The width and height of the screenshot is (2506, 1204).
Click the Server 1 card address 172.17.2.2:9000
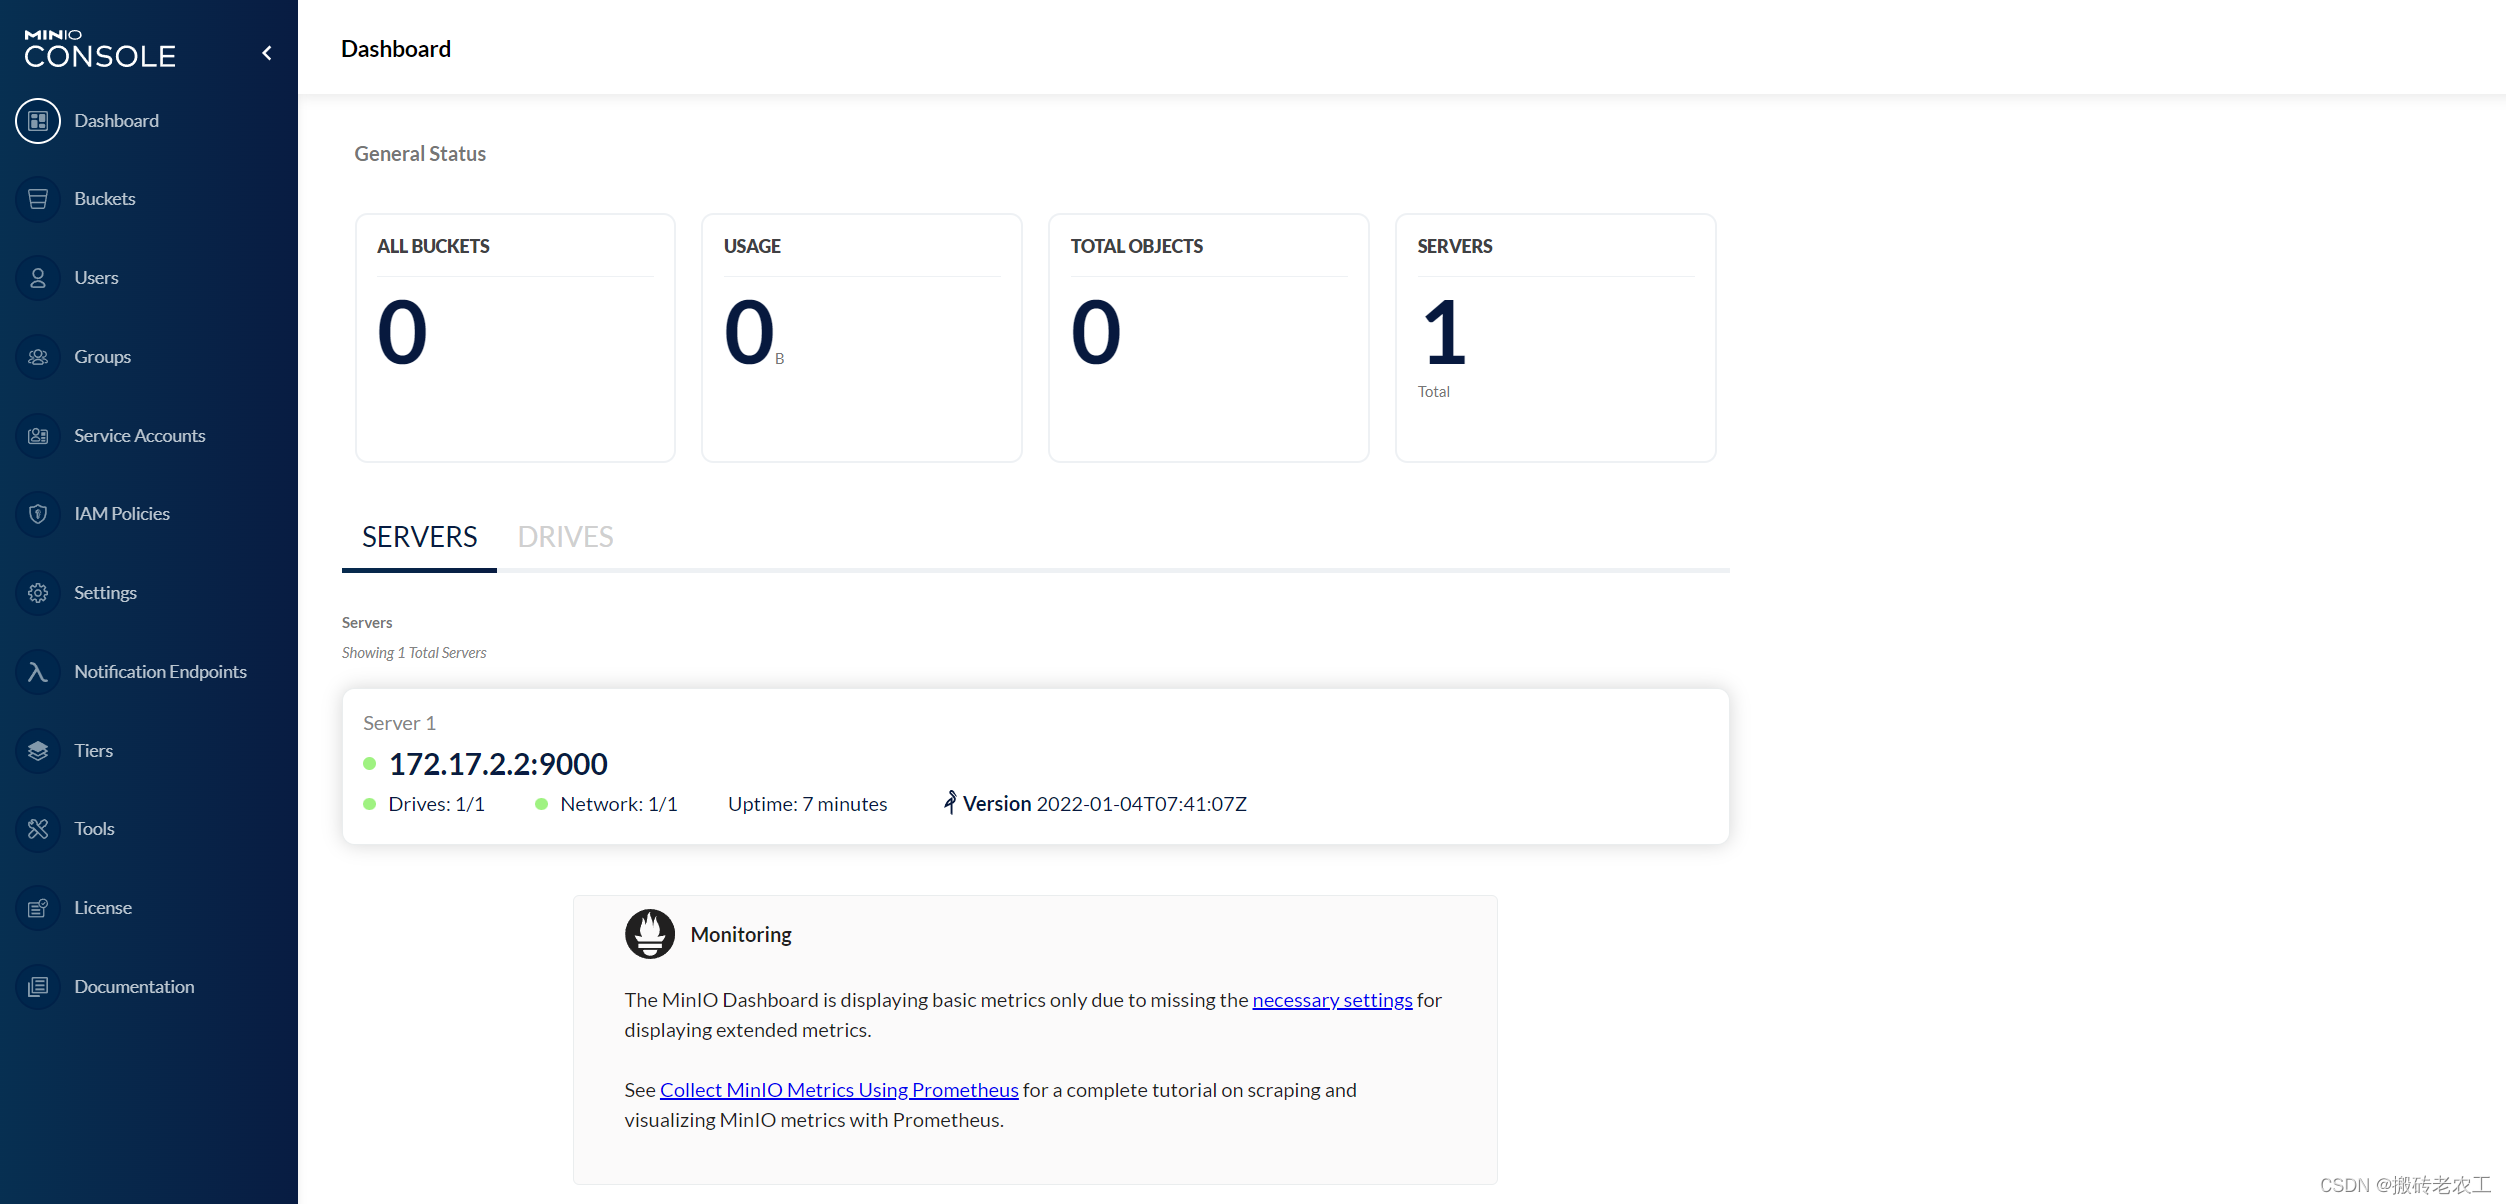point(497,764)
